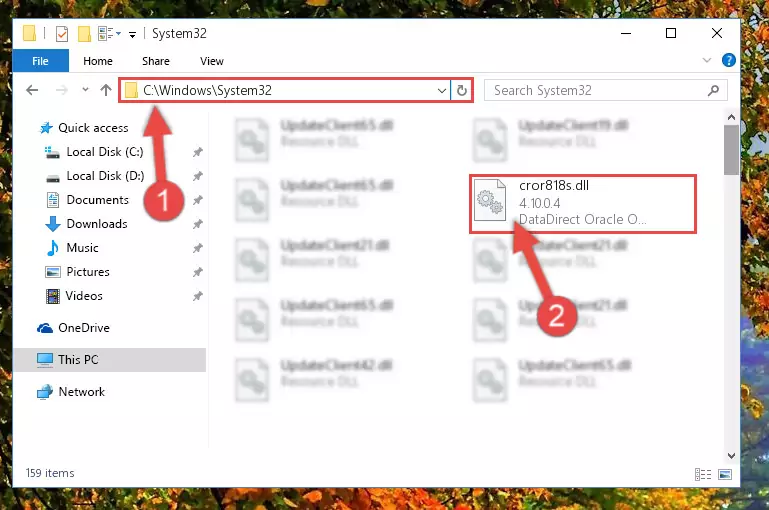
Task: Open Music in the navigation pane
Action: pos(72,248)
